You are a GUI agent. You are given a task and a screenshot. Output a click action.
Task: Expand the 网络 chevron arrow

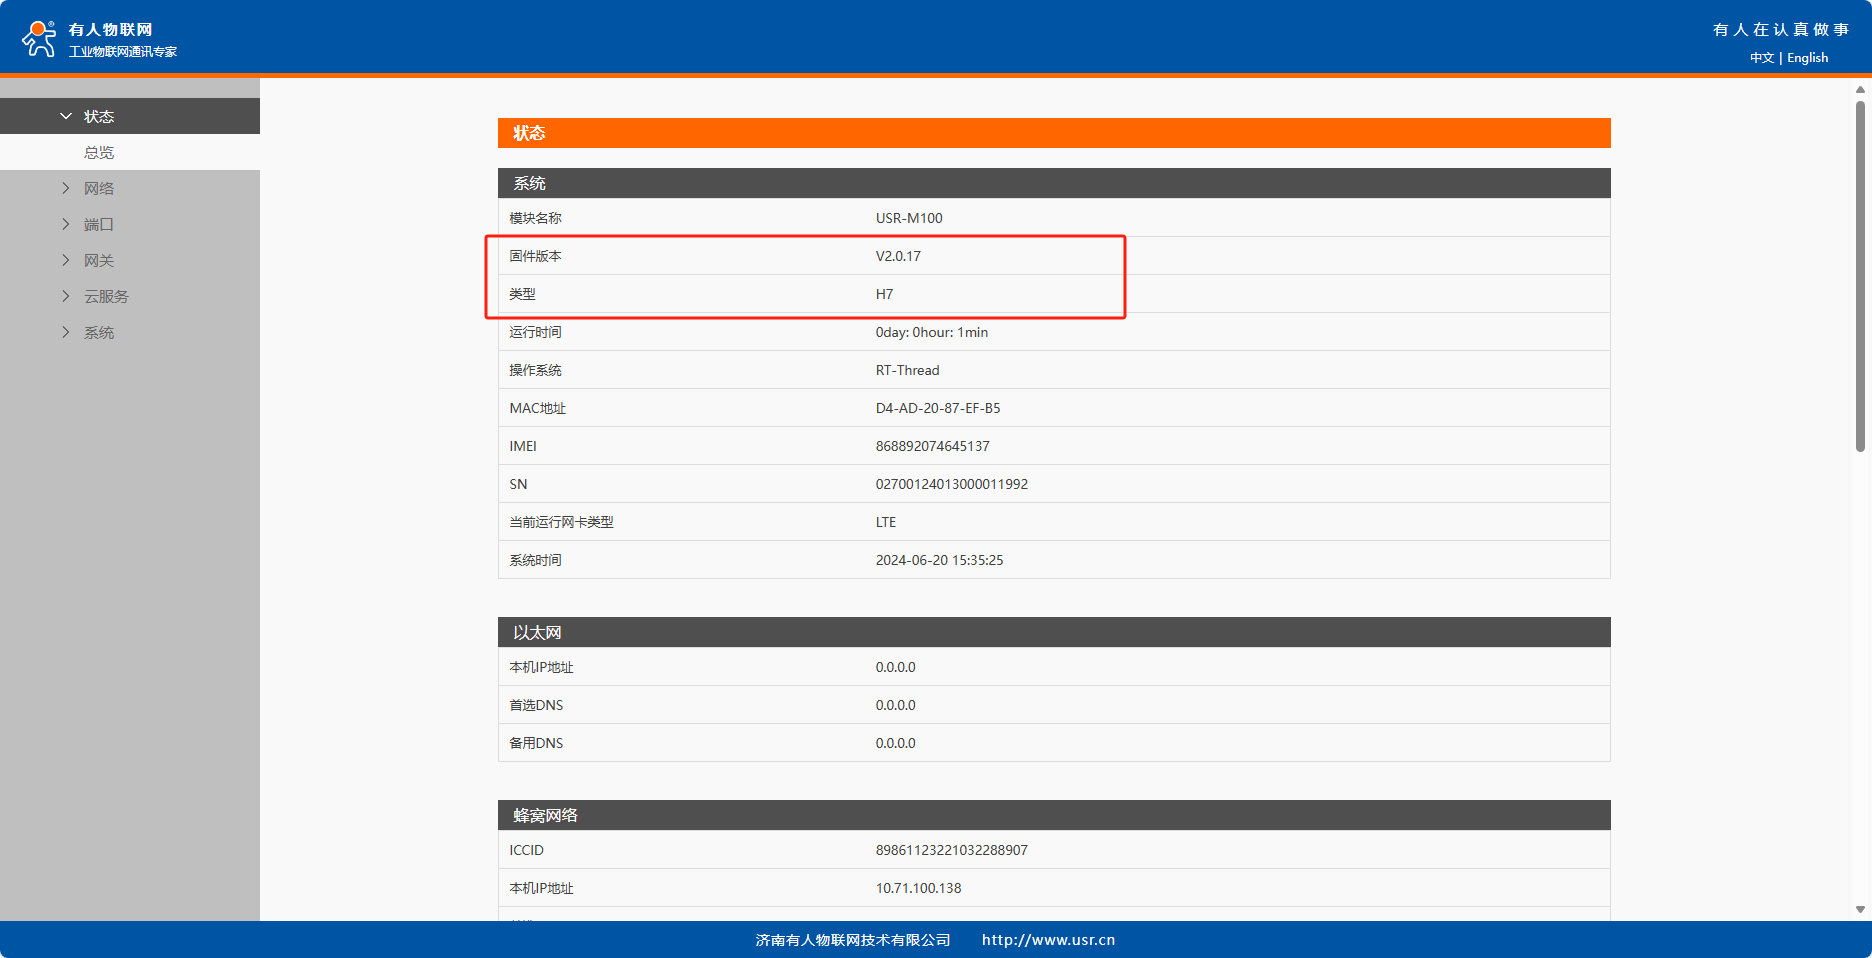tap(66, 188)
